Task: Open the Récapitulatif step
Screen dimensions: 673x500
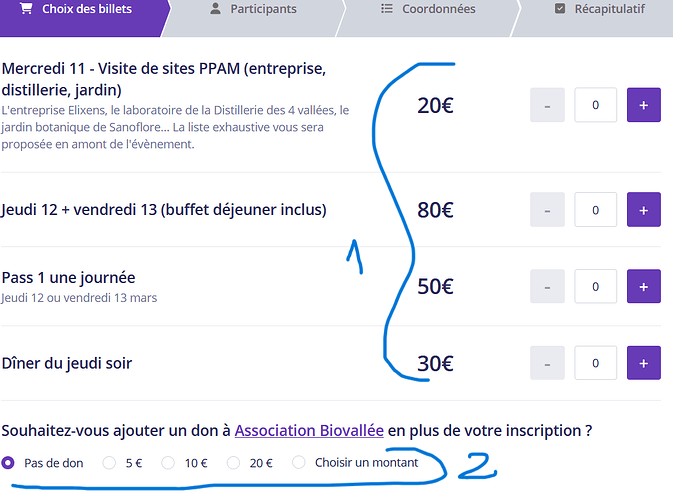Action: point(599,10)
